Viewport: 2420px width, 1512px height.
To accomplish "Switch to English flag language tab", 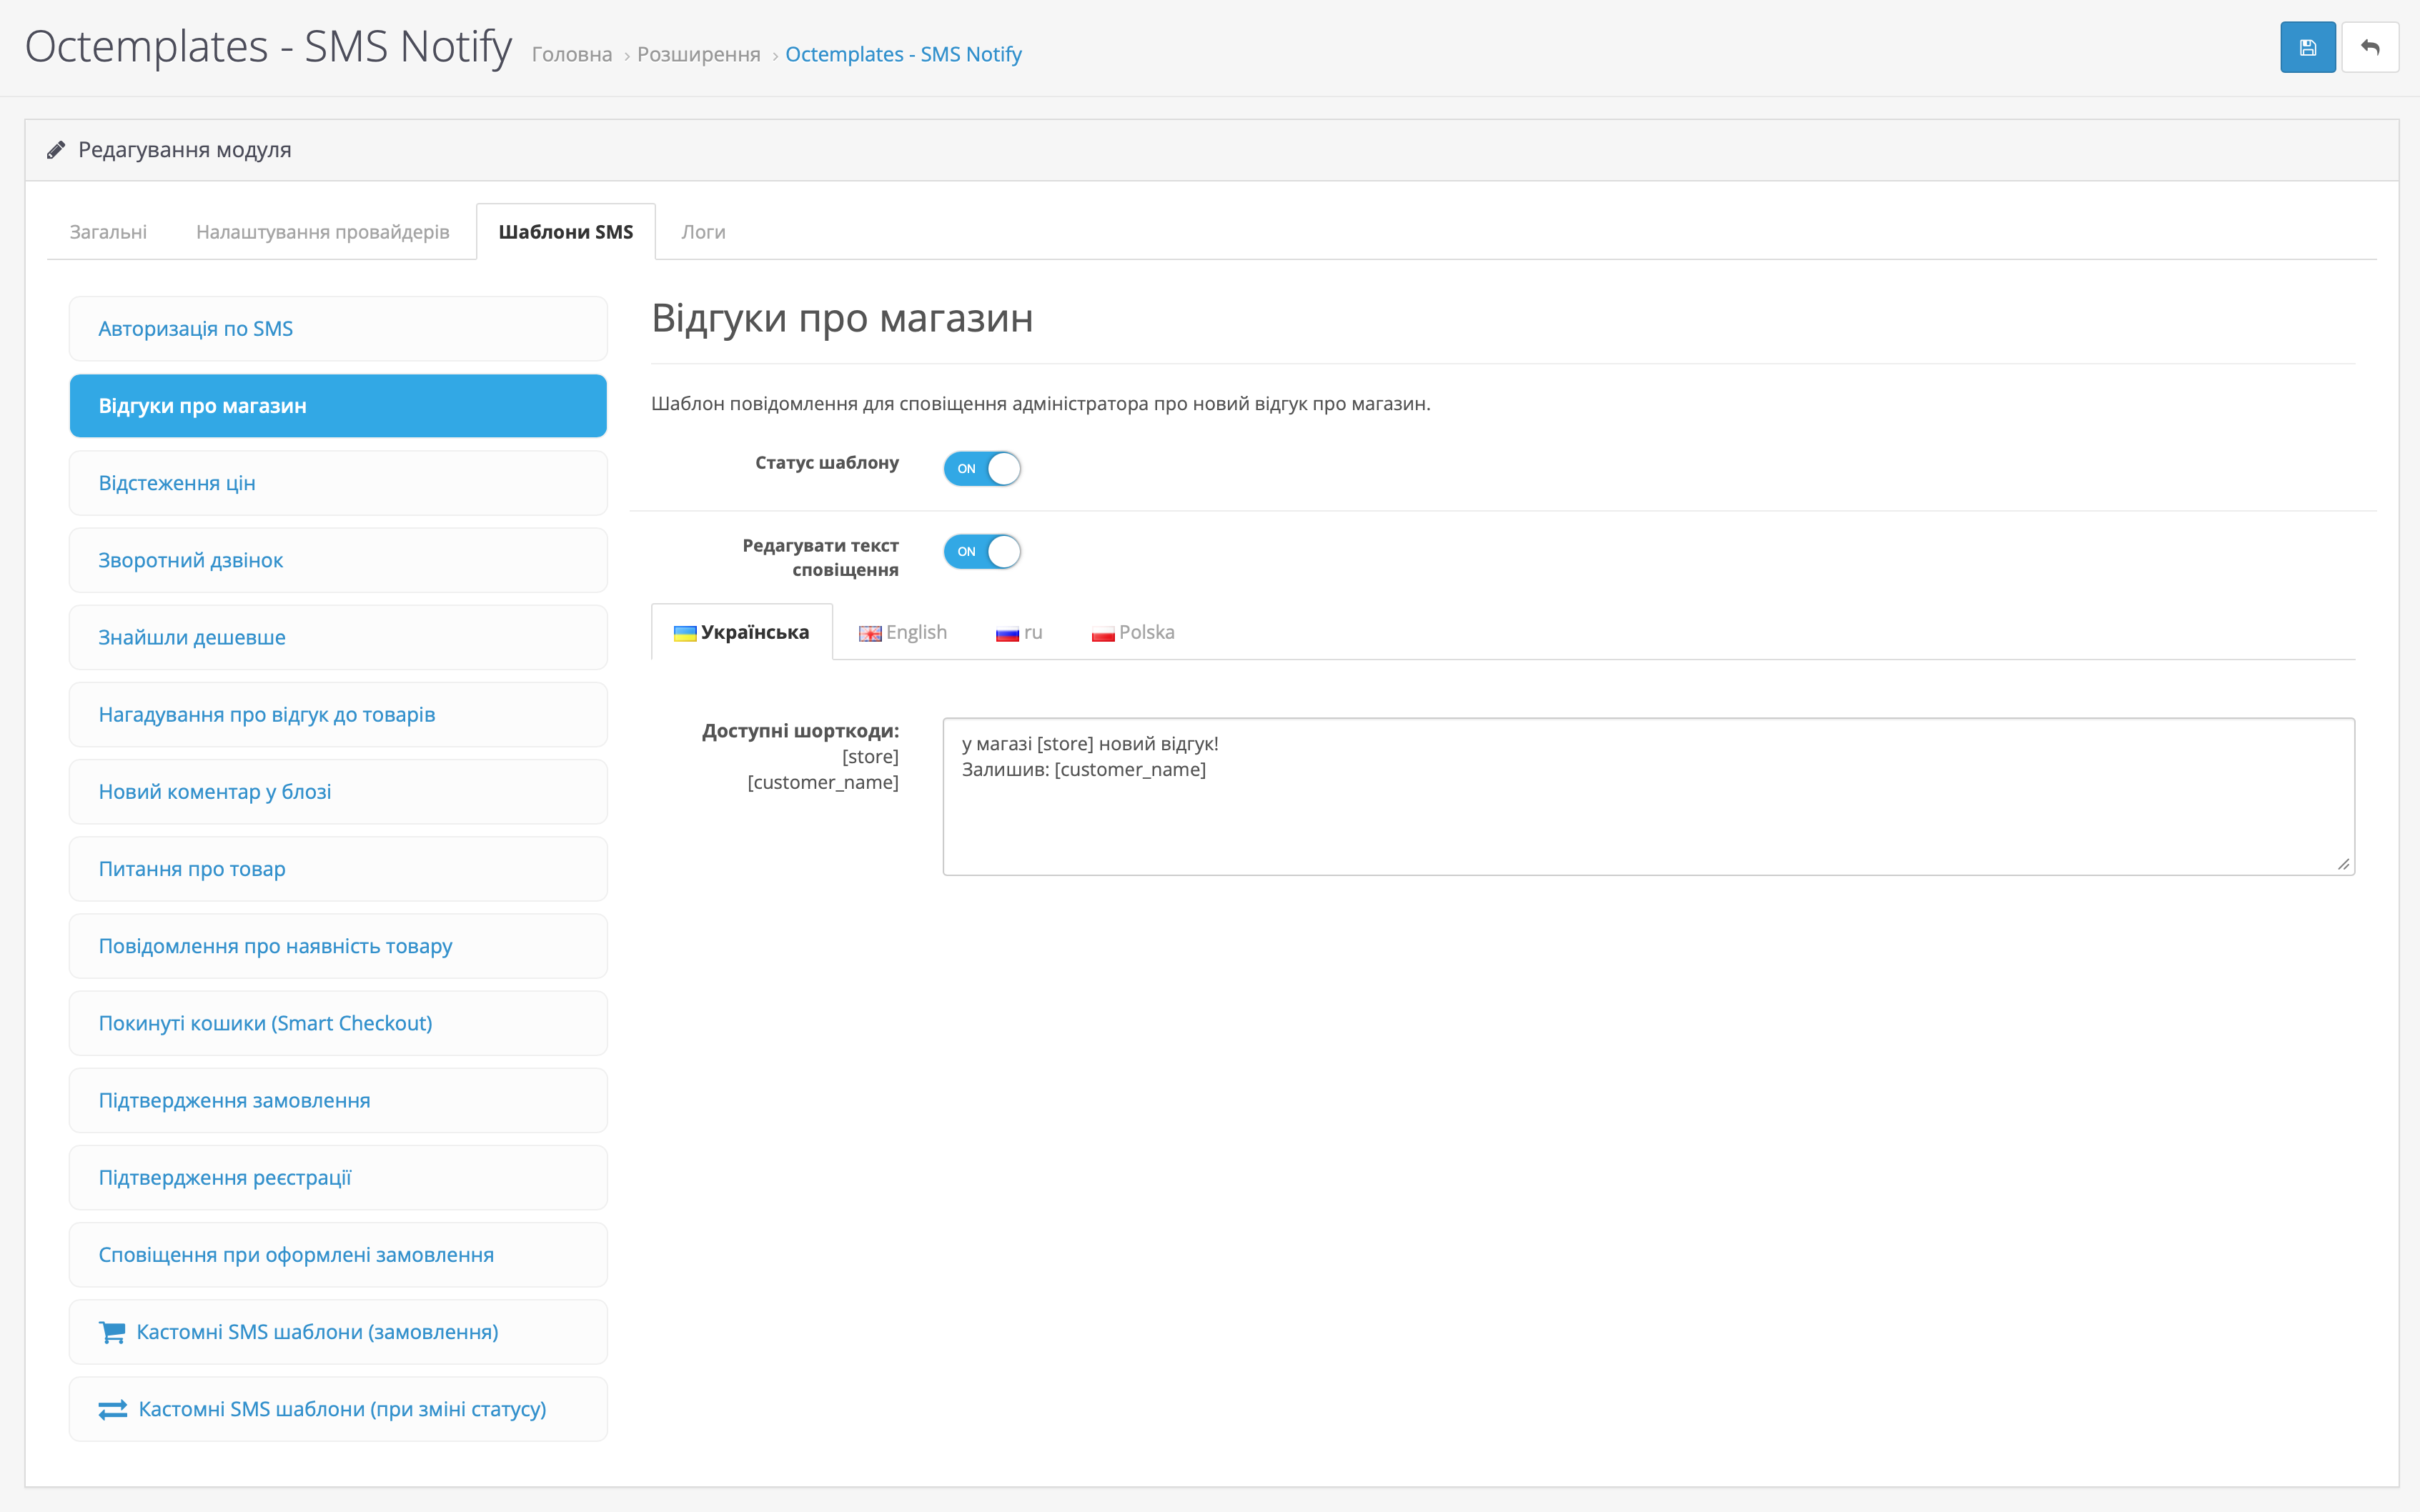I will pos(902,632).
